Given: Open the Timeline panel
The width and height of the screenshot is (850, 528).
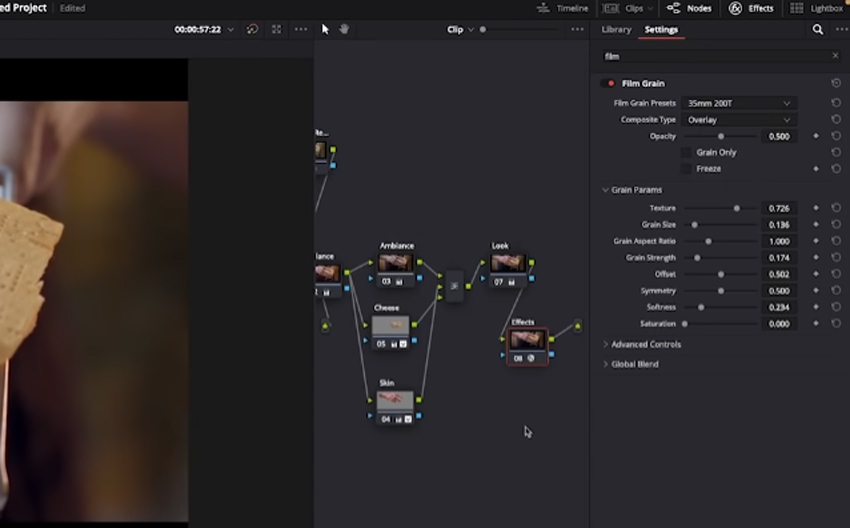Looking at the screenshot, I should click(x=562, y=8).
